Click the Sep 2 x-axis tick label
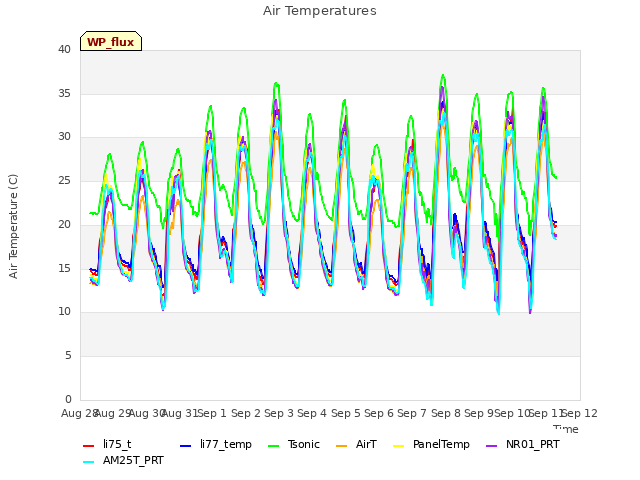Image resolution: width=640 pixels, height=480 pixels. tap(246, 413)
